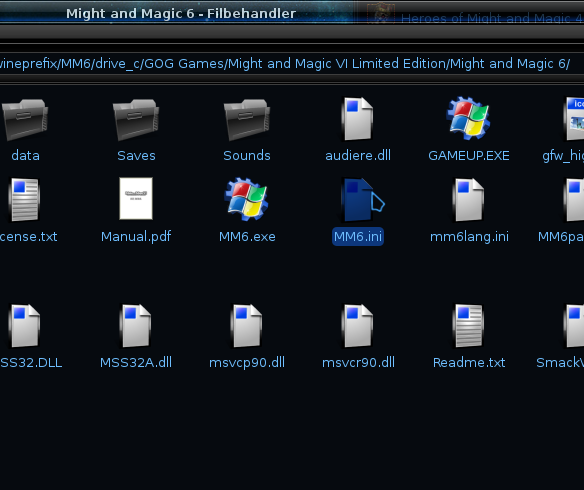Select the Readme.txt file icon

tap(468, 326)
